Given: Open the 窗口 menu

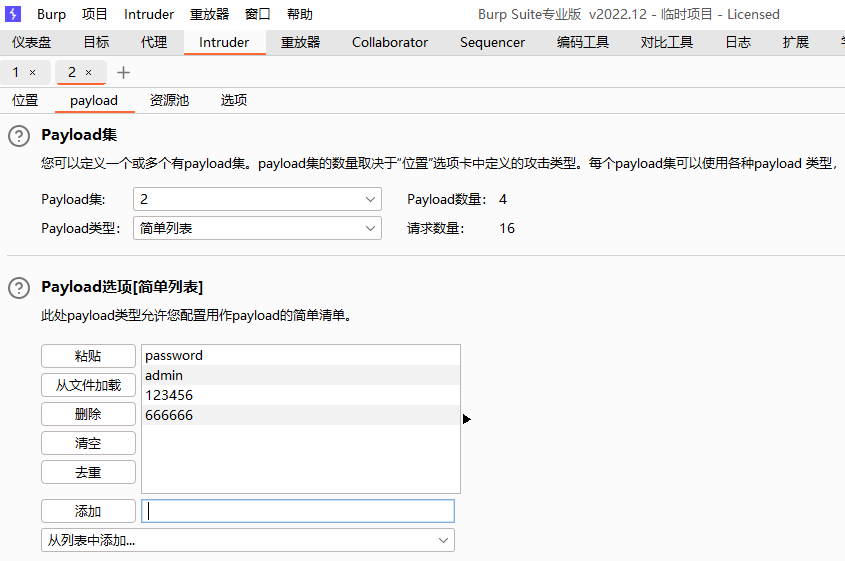Looking at the screenshot, I should (x=257, y=15).
